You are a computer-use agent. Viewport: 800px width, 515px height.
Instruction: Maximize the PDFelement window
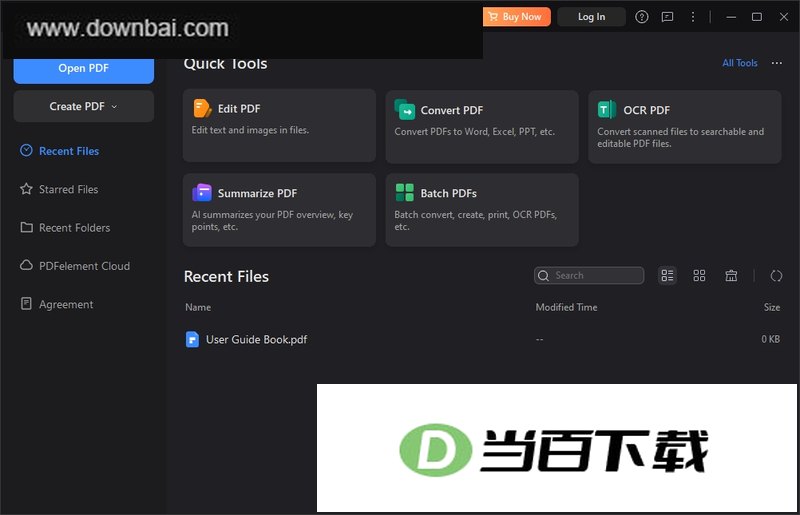tap(757, 17)
